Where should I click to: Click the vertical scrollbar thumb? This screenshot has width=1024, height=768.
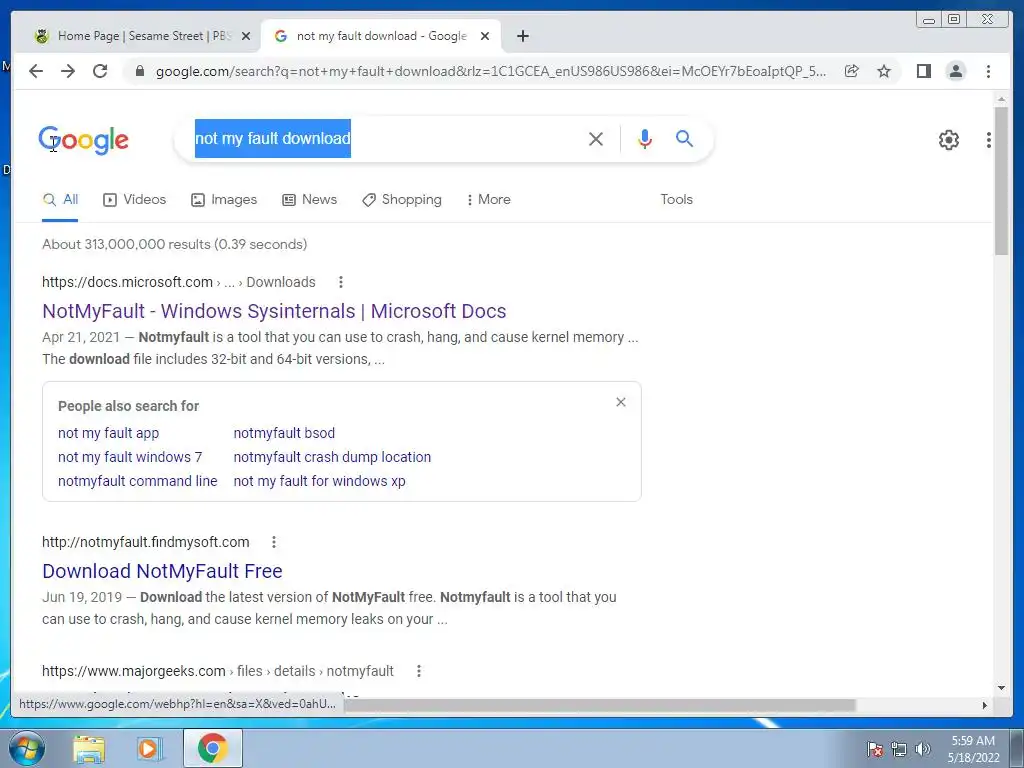coord(1001,181)
